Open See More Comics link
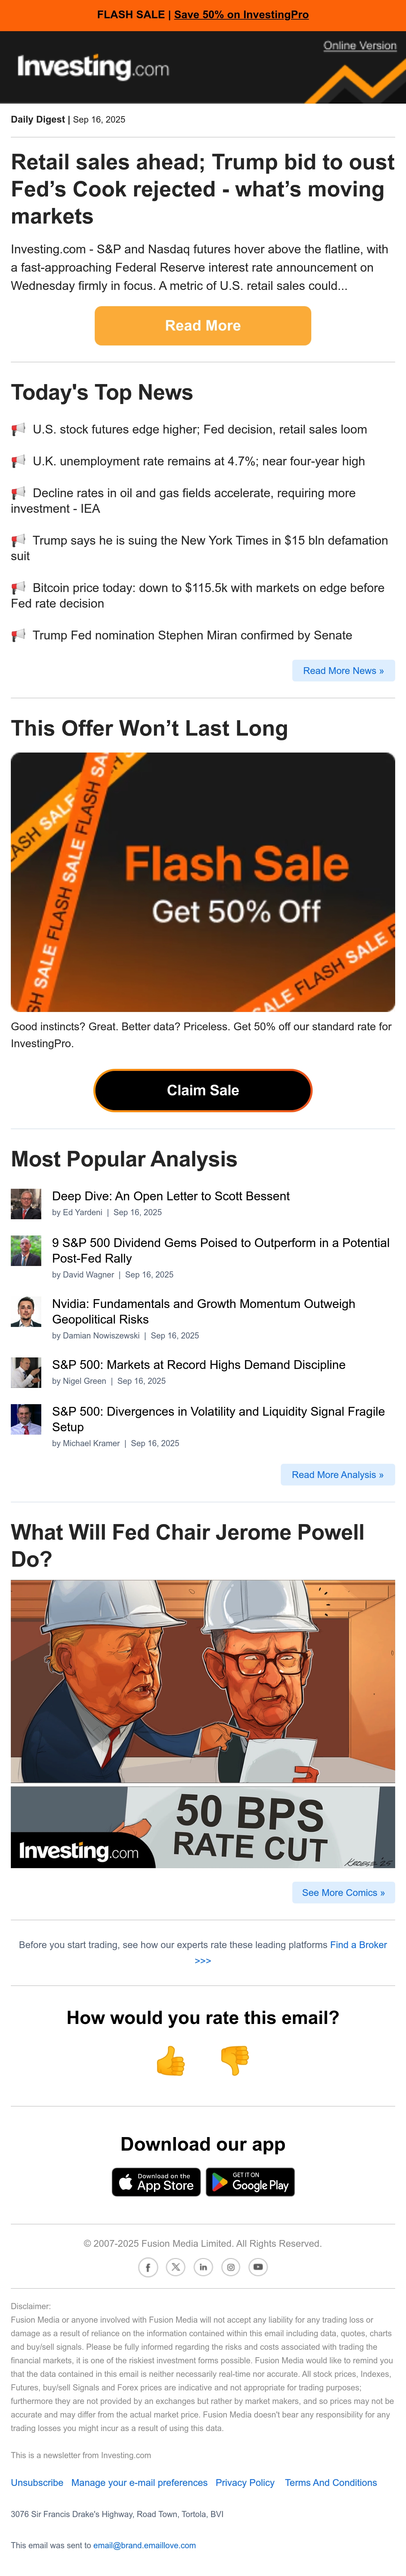406x2576 pixels. [x=343, y=1893]
